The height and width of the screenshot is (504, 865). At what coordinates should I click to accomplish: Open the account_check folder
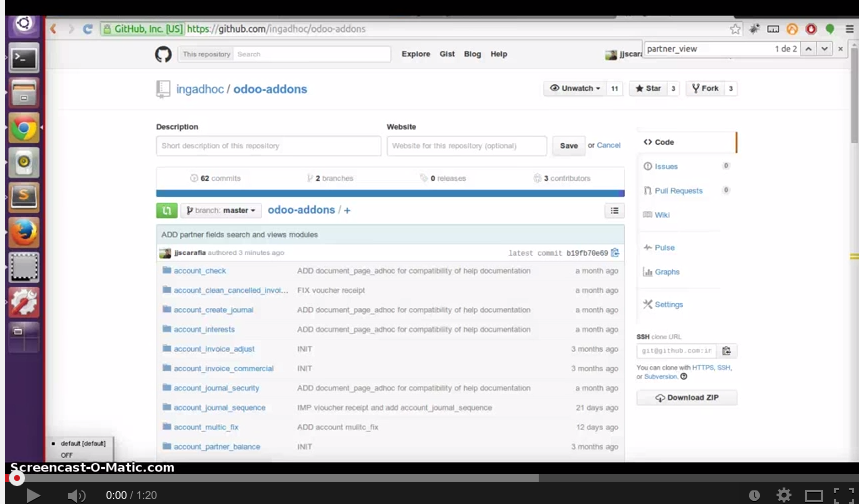pos(200,271)
